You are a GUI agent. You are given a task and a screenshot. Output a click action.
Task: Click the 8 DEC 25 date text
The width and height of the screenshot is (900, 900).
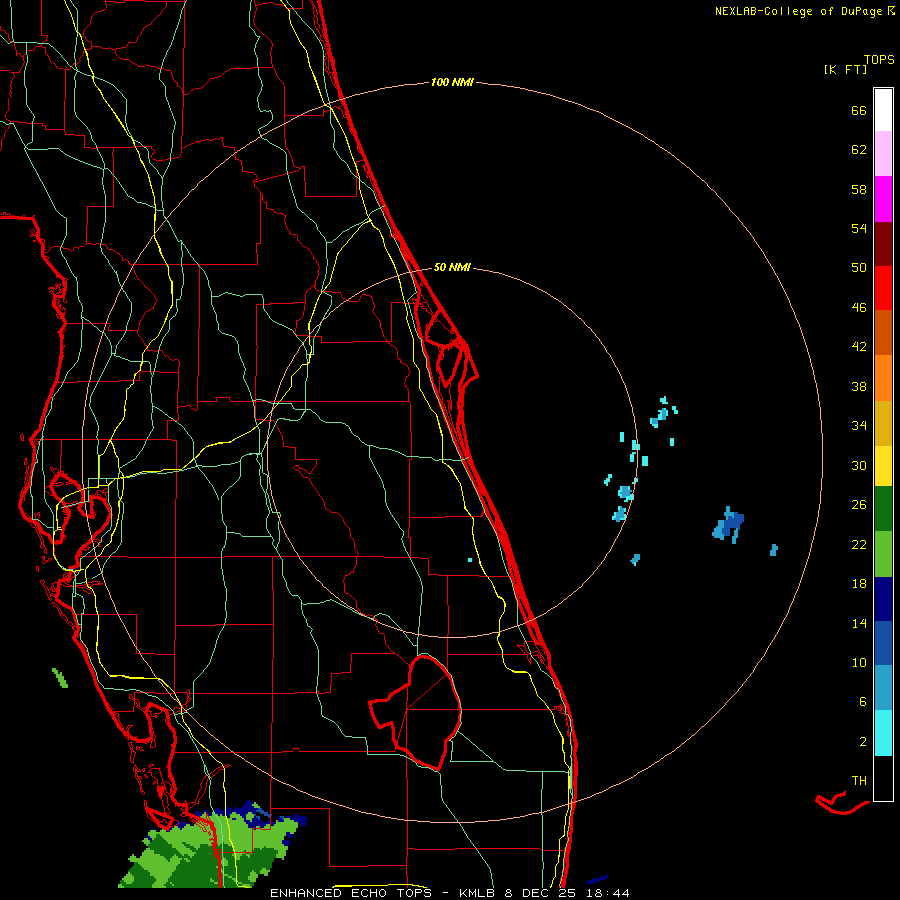[541, 893]
